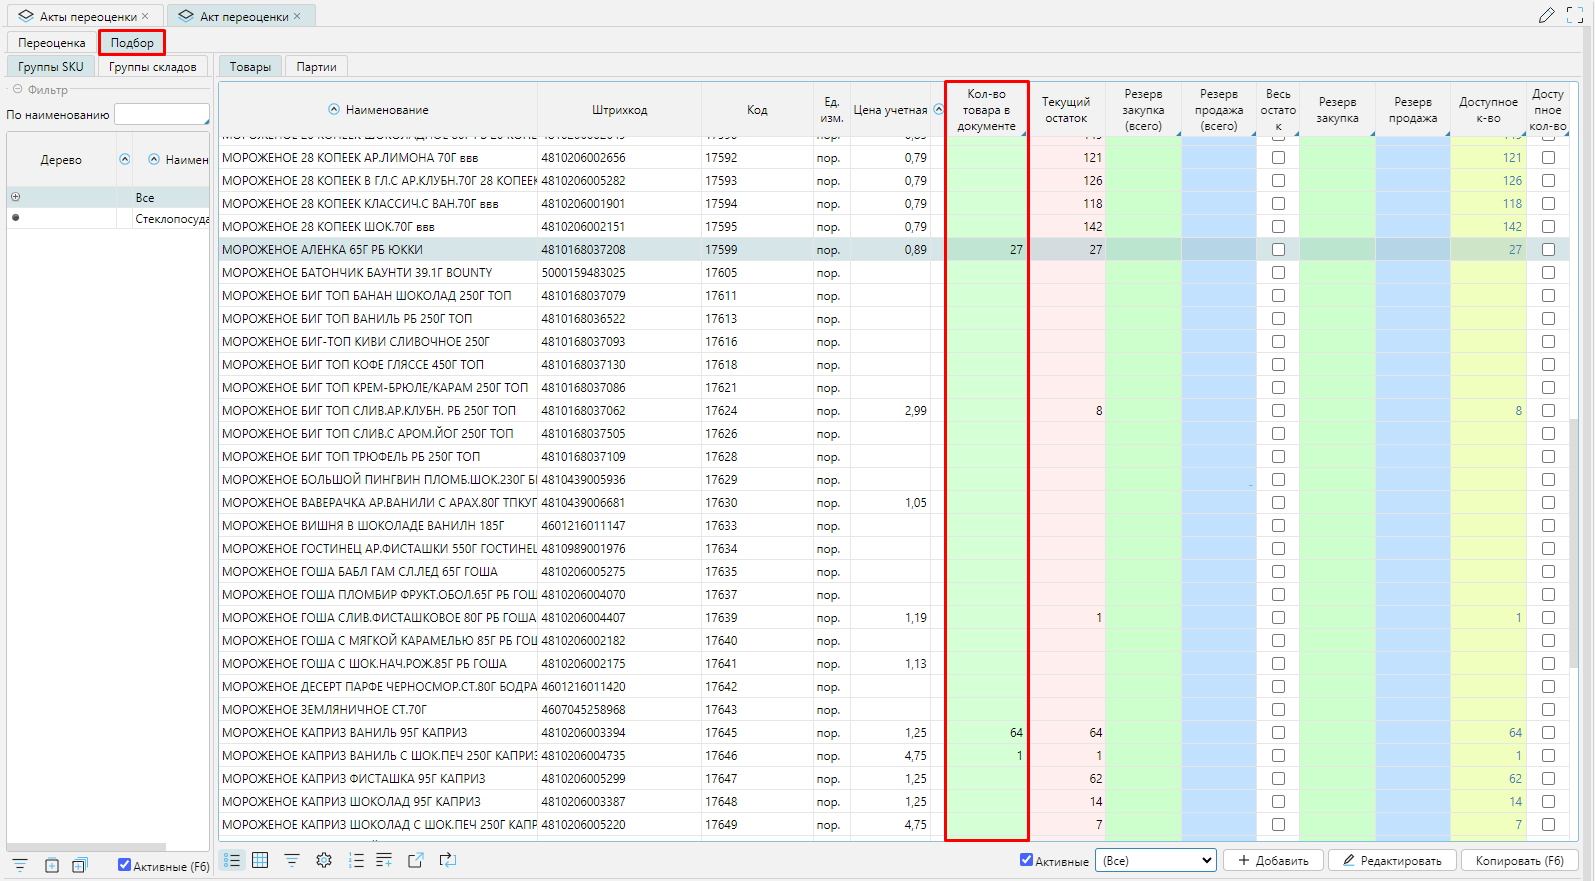Switch to grid table view icon
The width and height of the screenshot is (1595, 881).
pos(260,860)
